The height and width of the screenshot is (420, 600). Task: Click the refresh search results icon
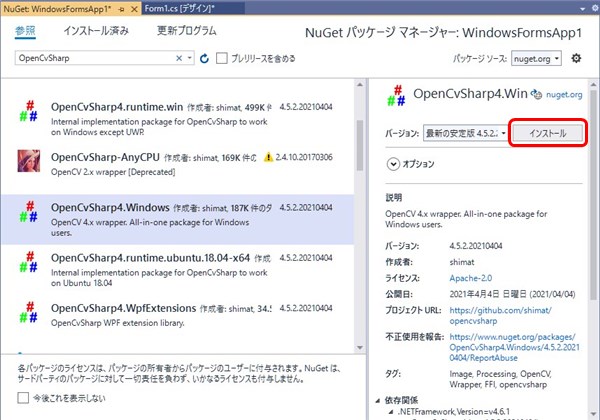204,59
